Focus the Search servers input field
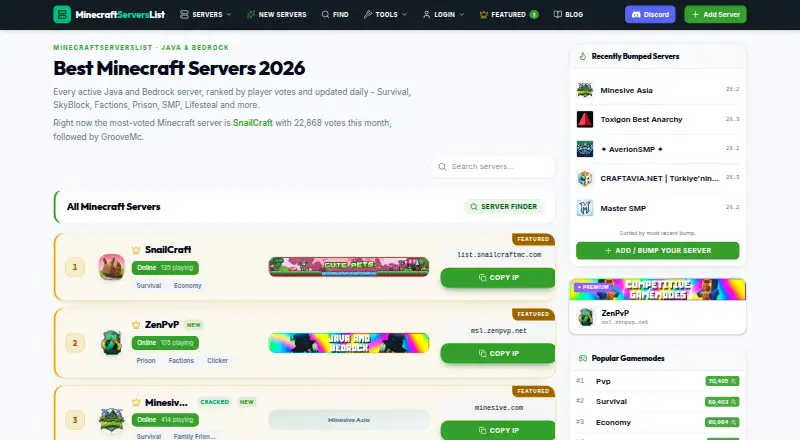Screen dimensions: 800x440 coord(493,166)
